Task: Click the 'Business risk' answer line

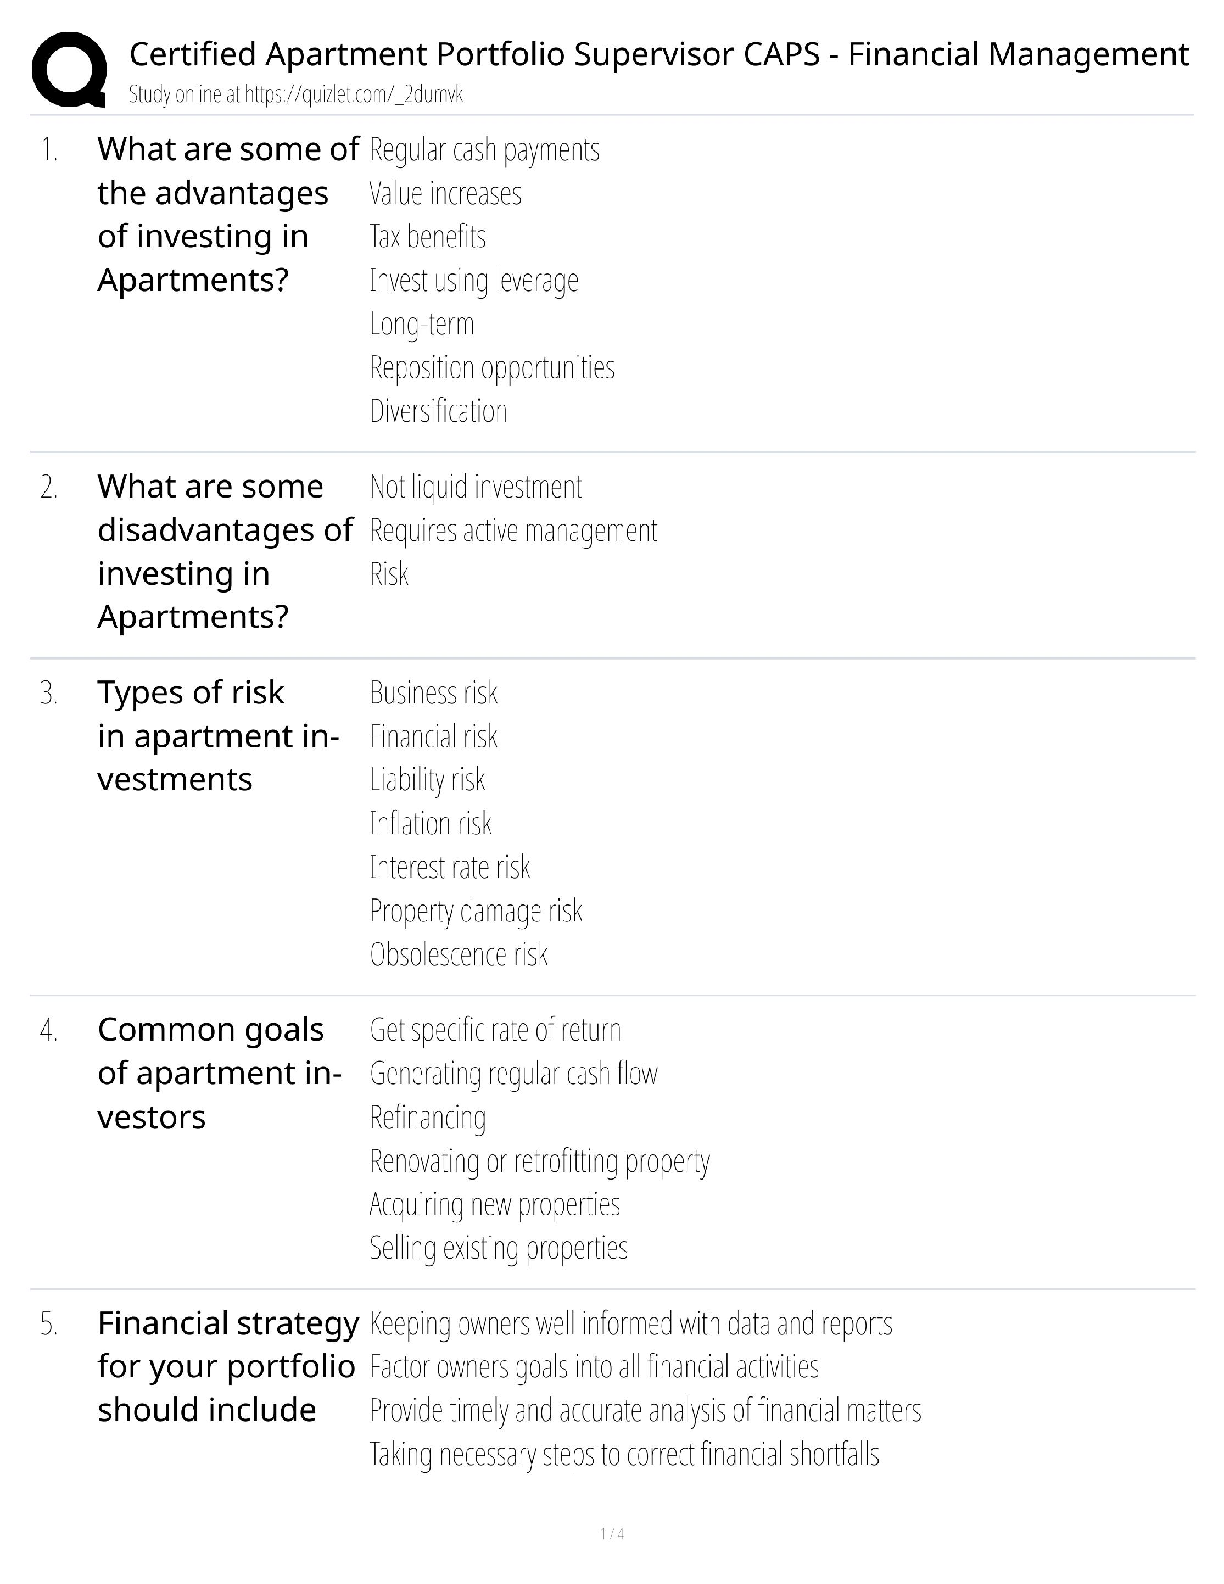Action: [x=433, y=693]
